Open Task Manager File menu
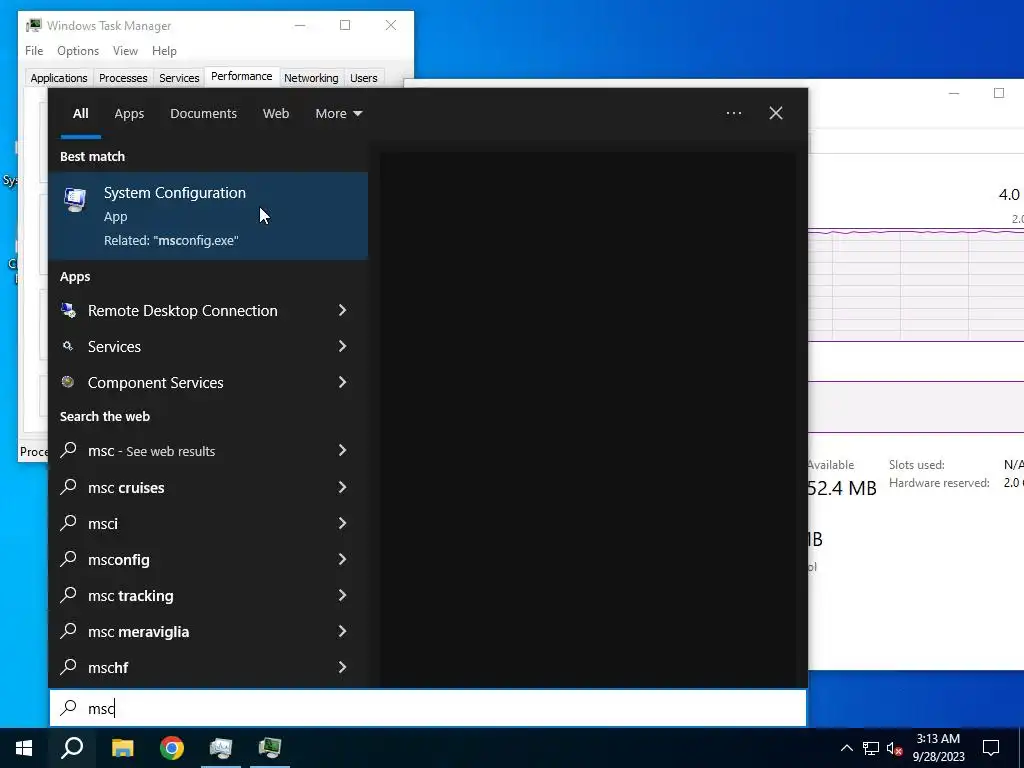Screen dimensions: 1024x768 pos(34,50)
